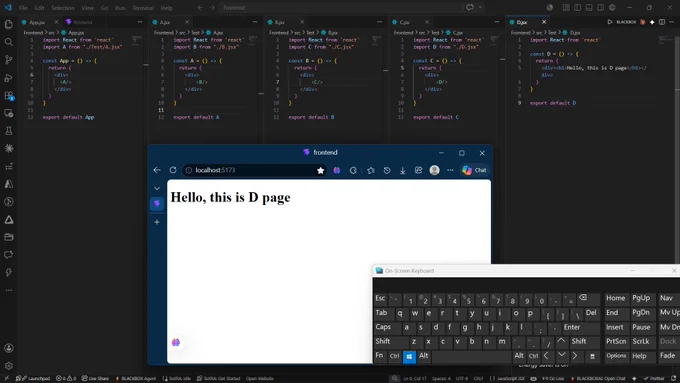Split the D.jsx editor to the right
Viewport: 680px width, 383px height.
(x=662, y=22)
